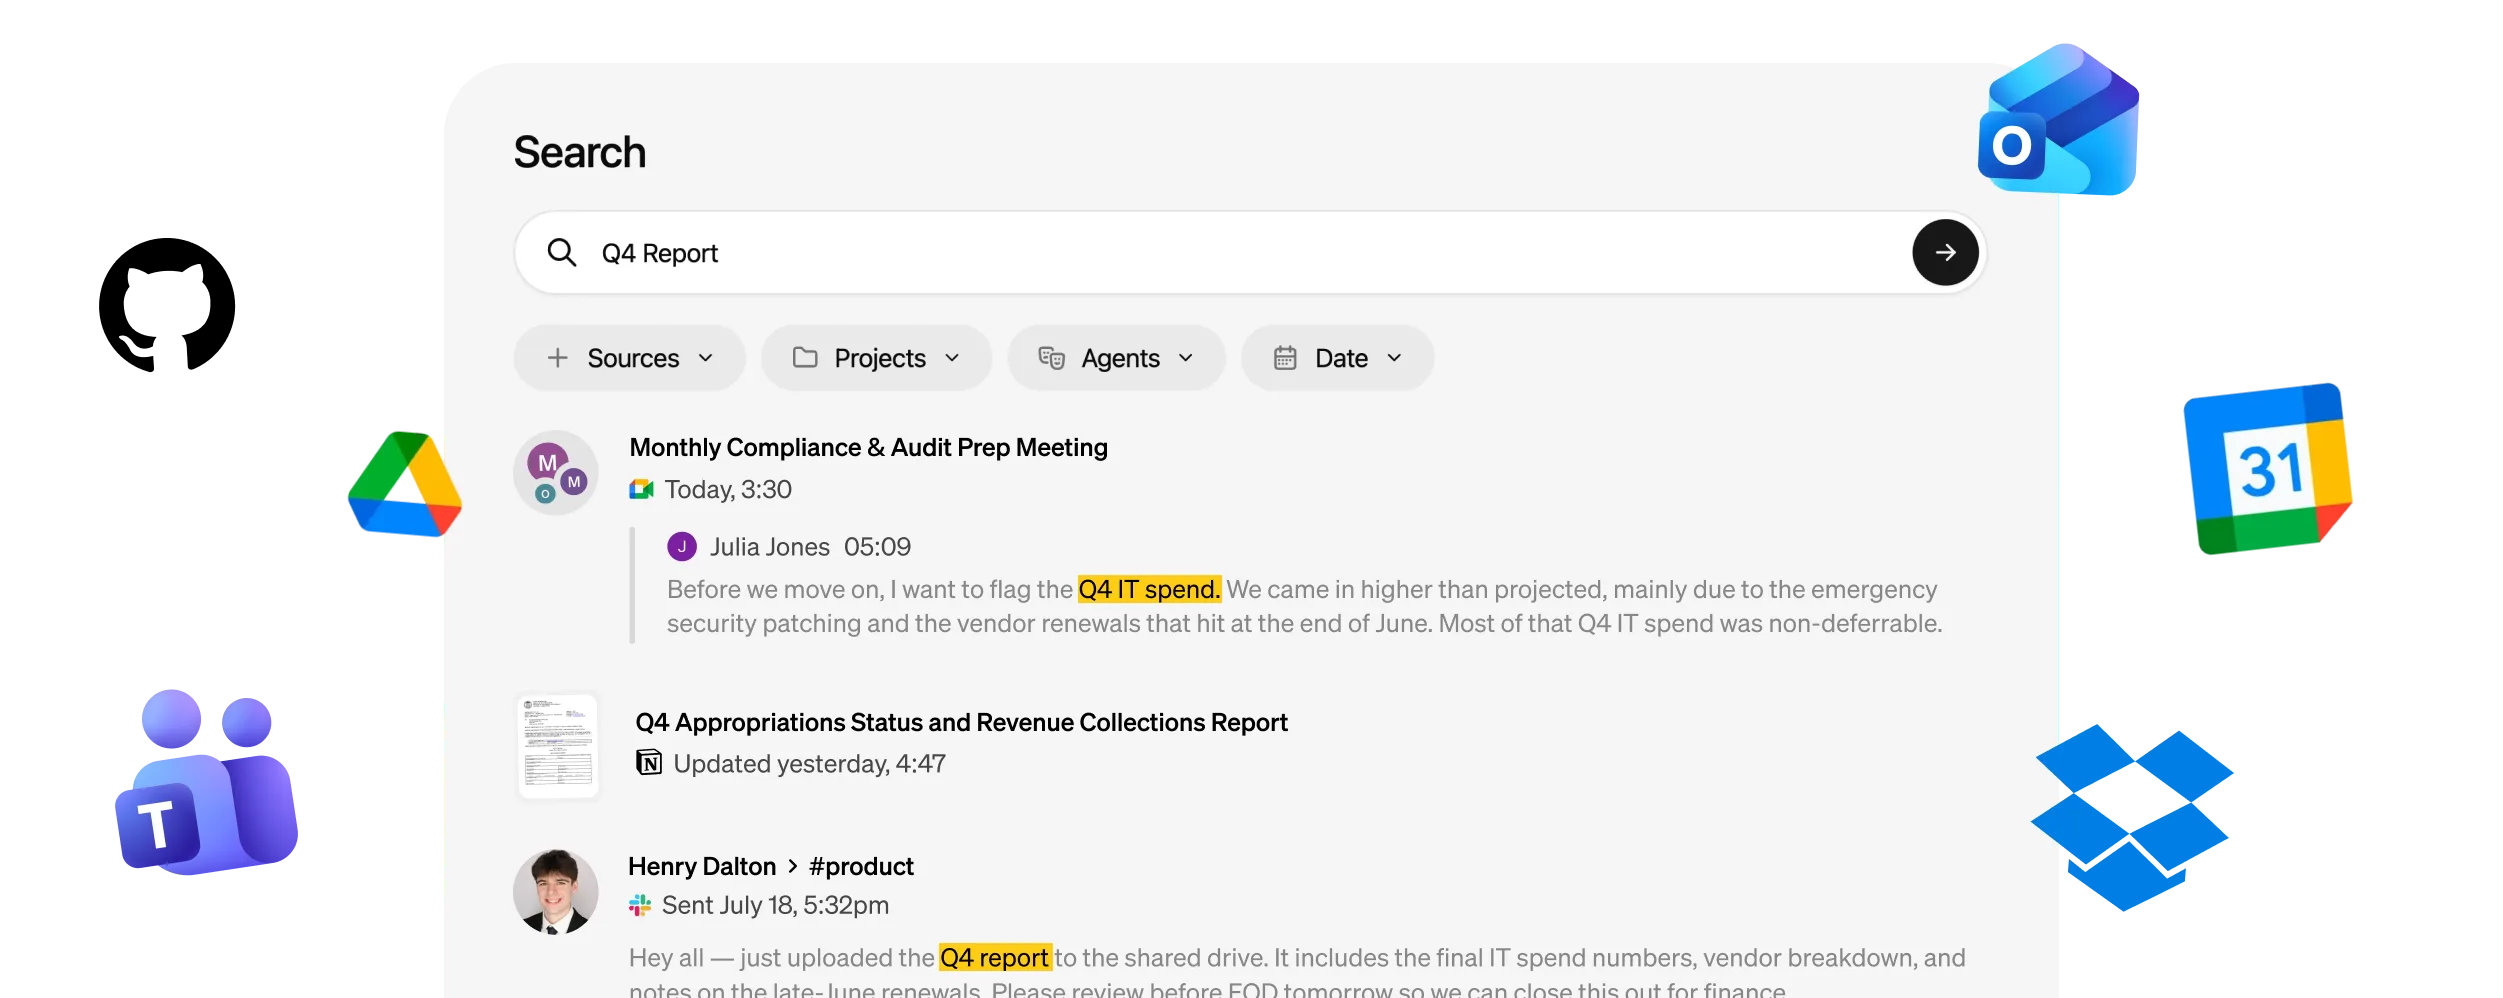Image resolution: width=2503 pixels, height=998 pixels.
Task: Select the Microsoft Teams icon
Action: [207, 782]
